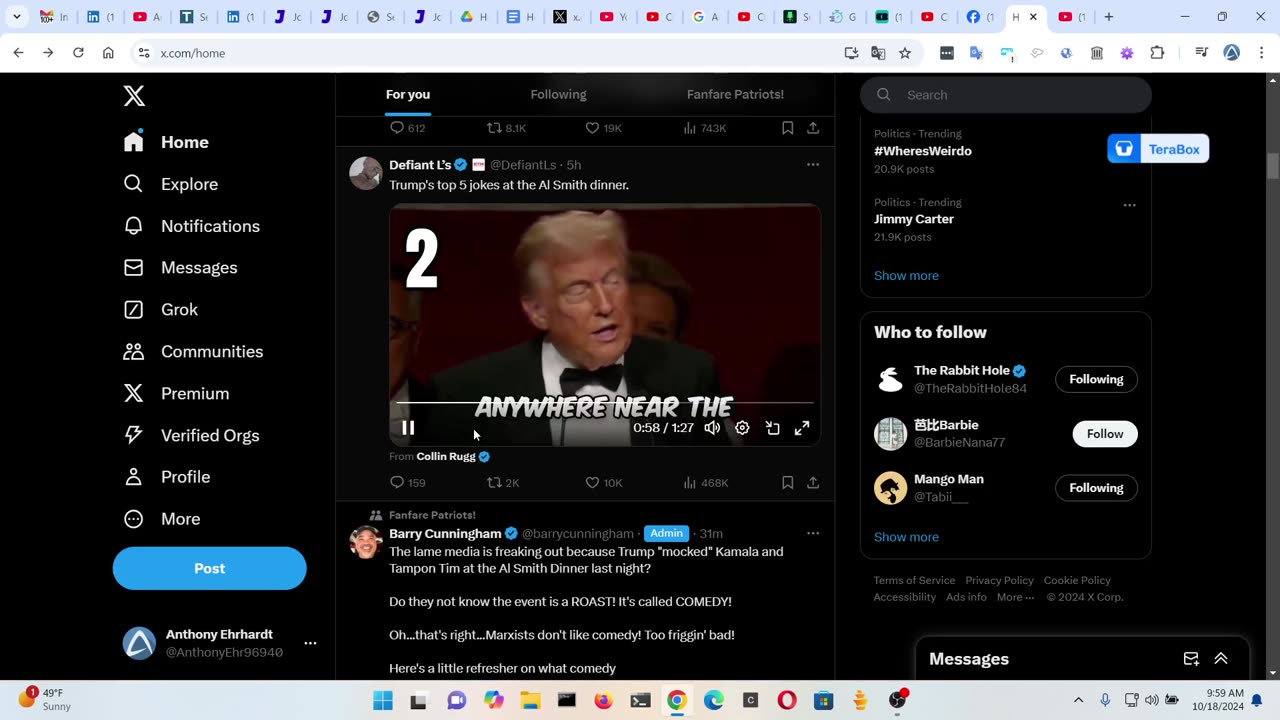Toggle Following for Mango Man

pos(1096,488)
